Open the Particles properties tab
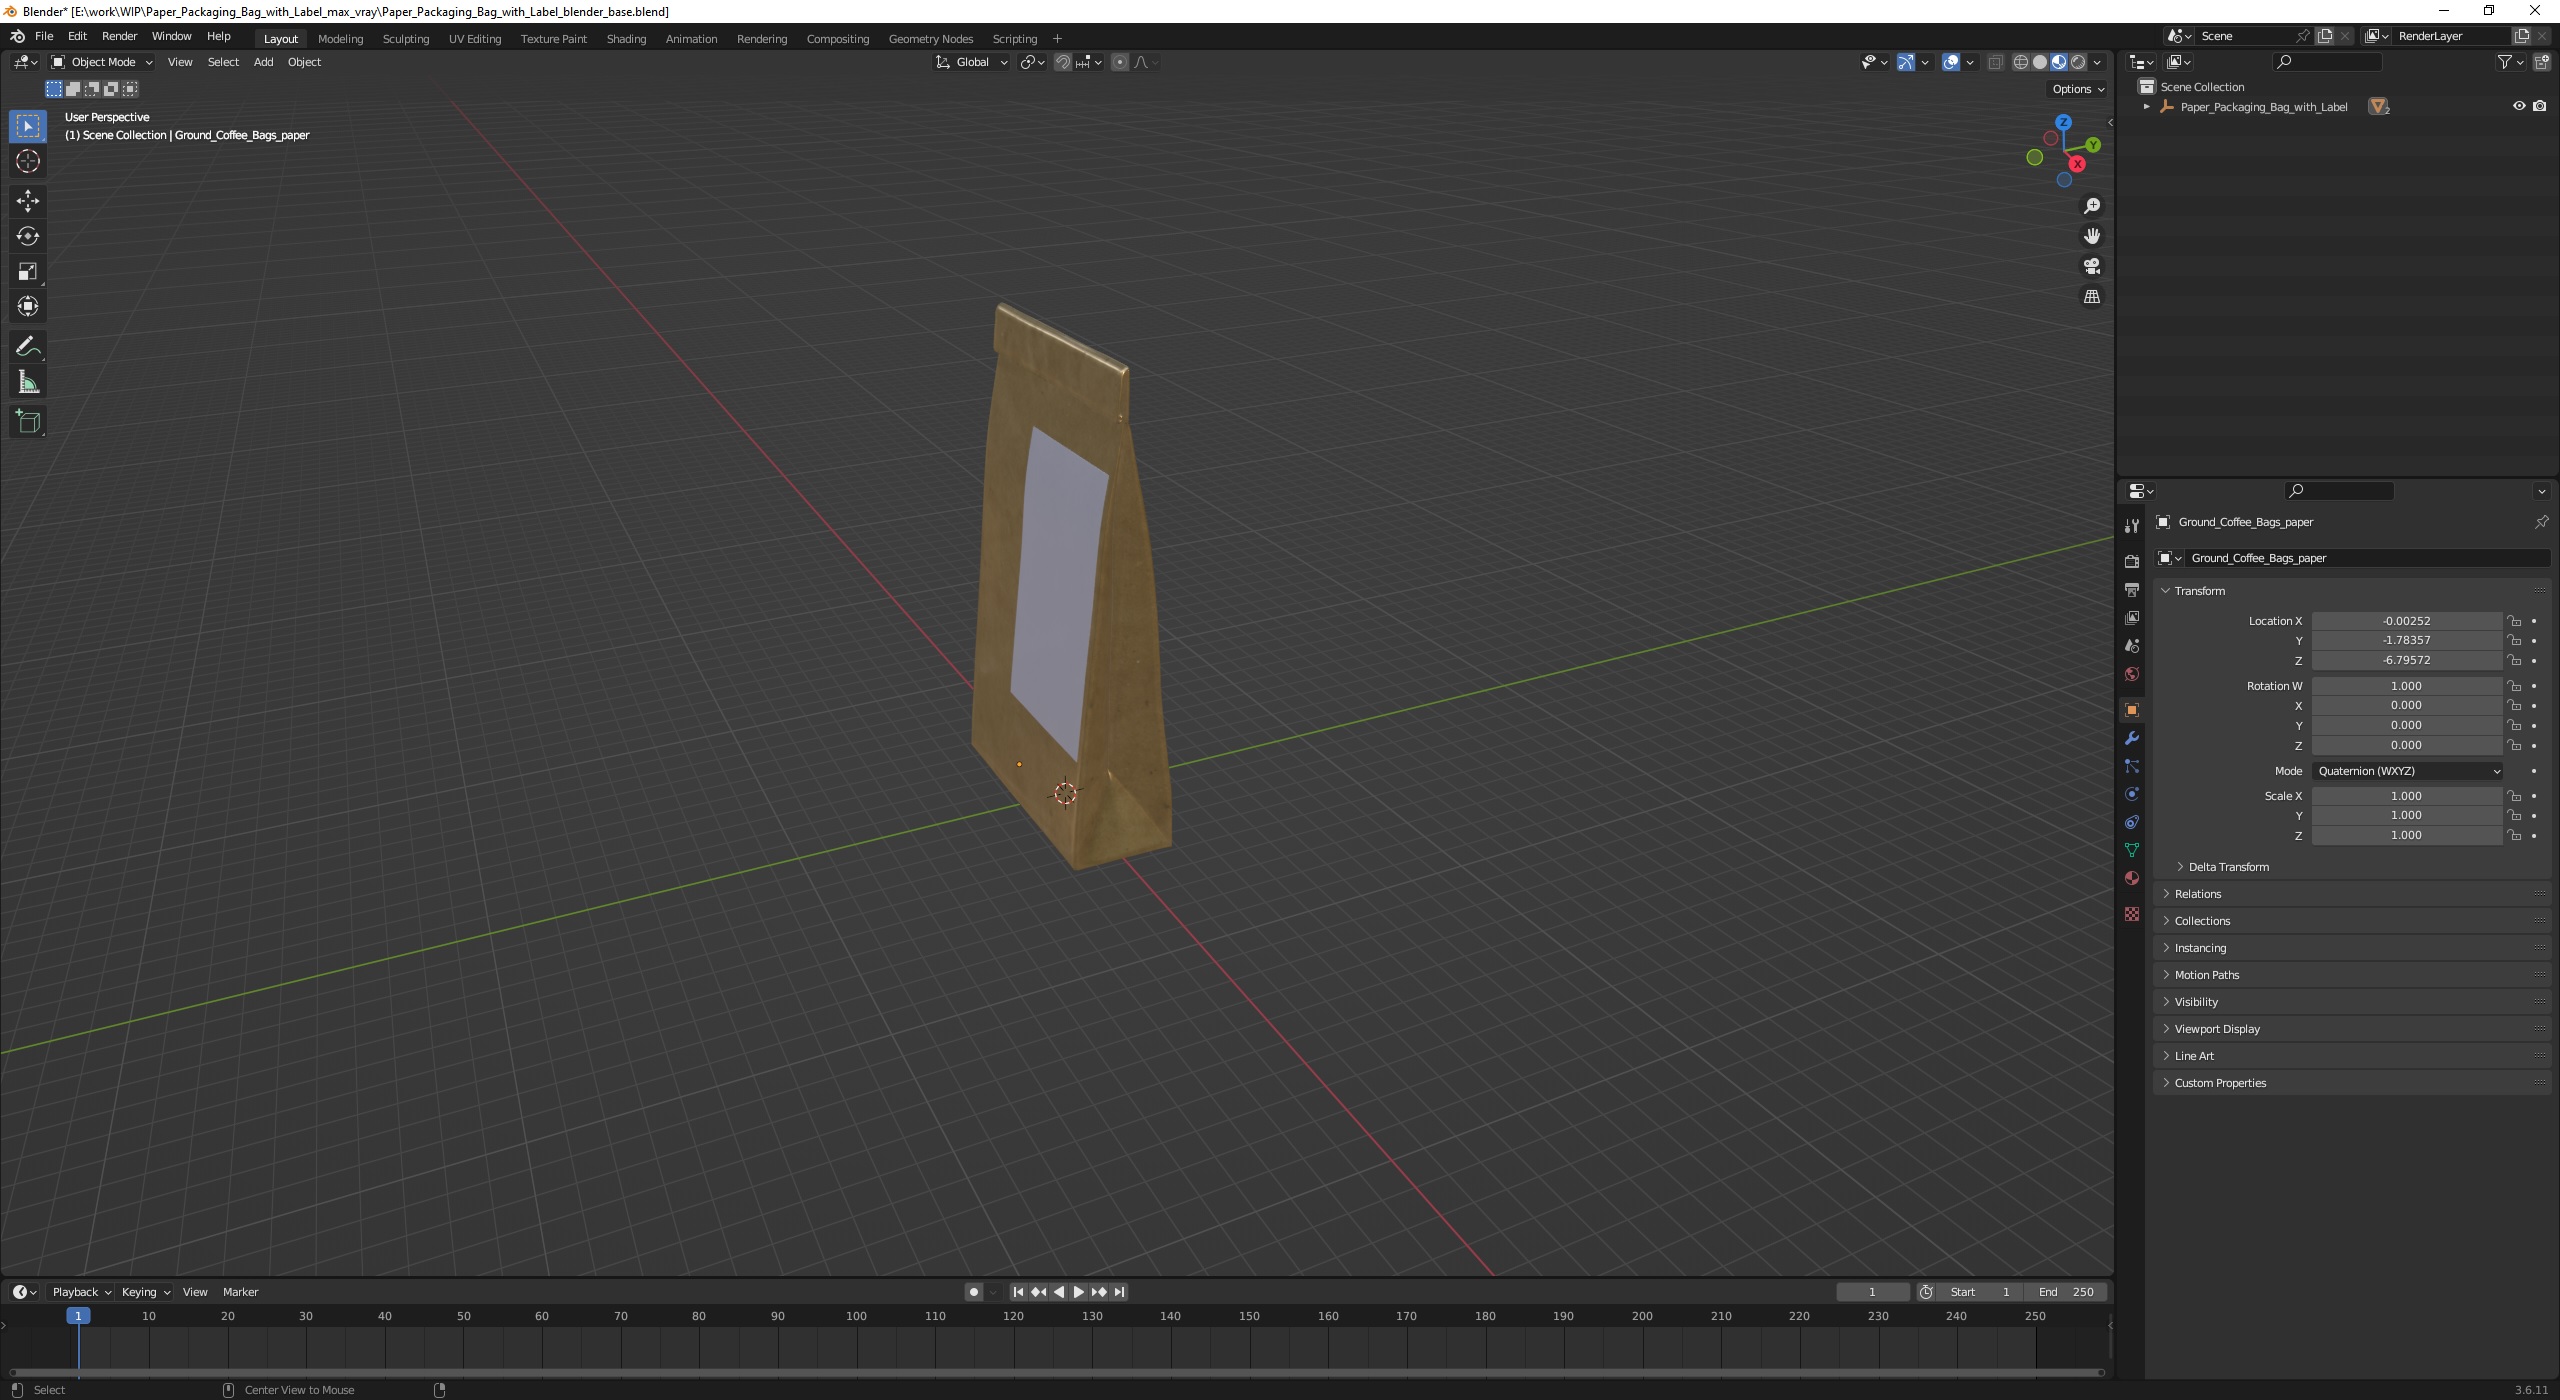 (x=2131, y=766)
